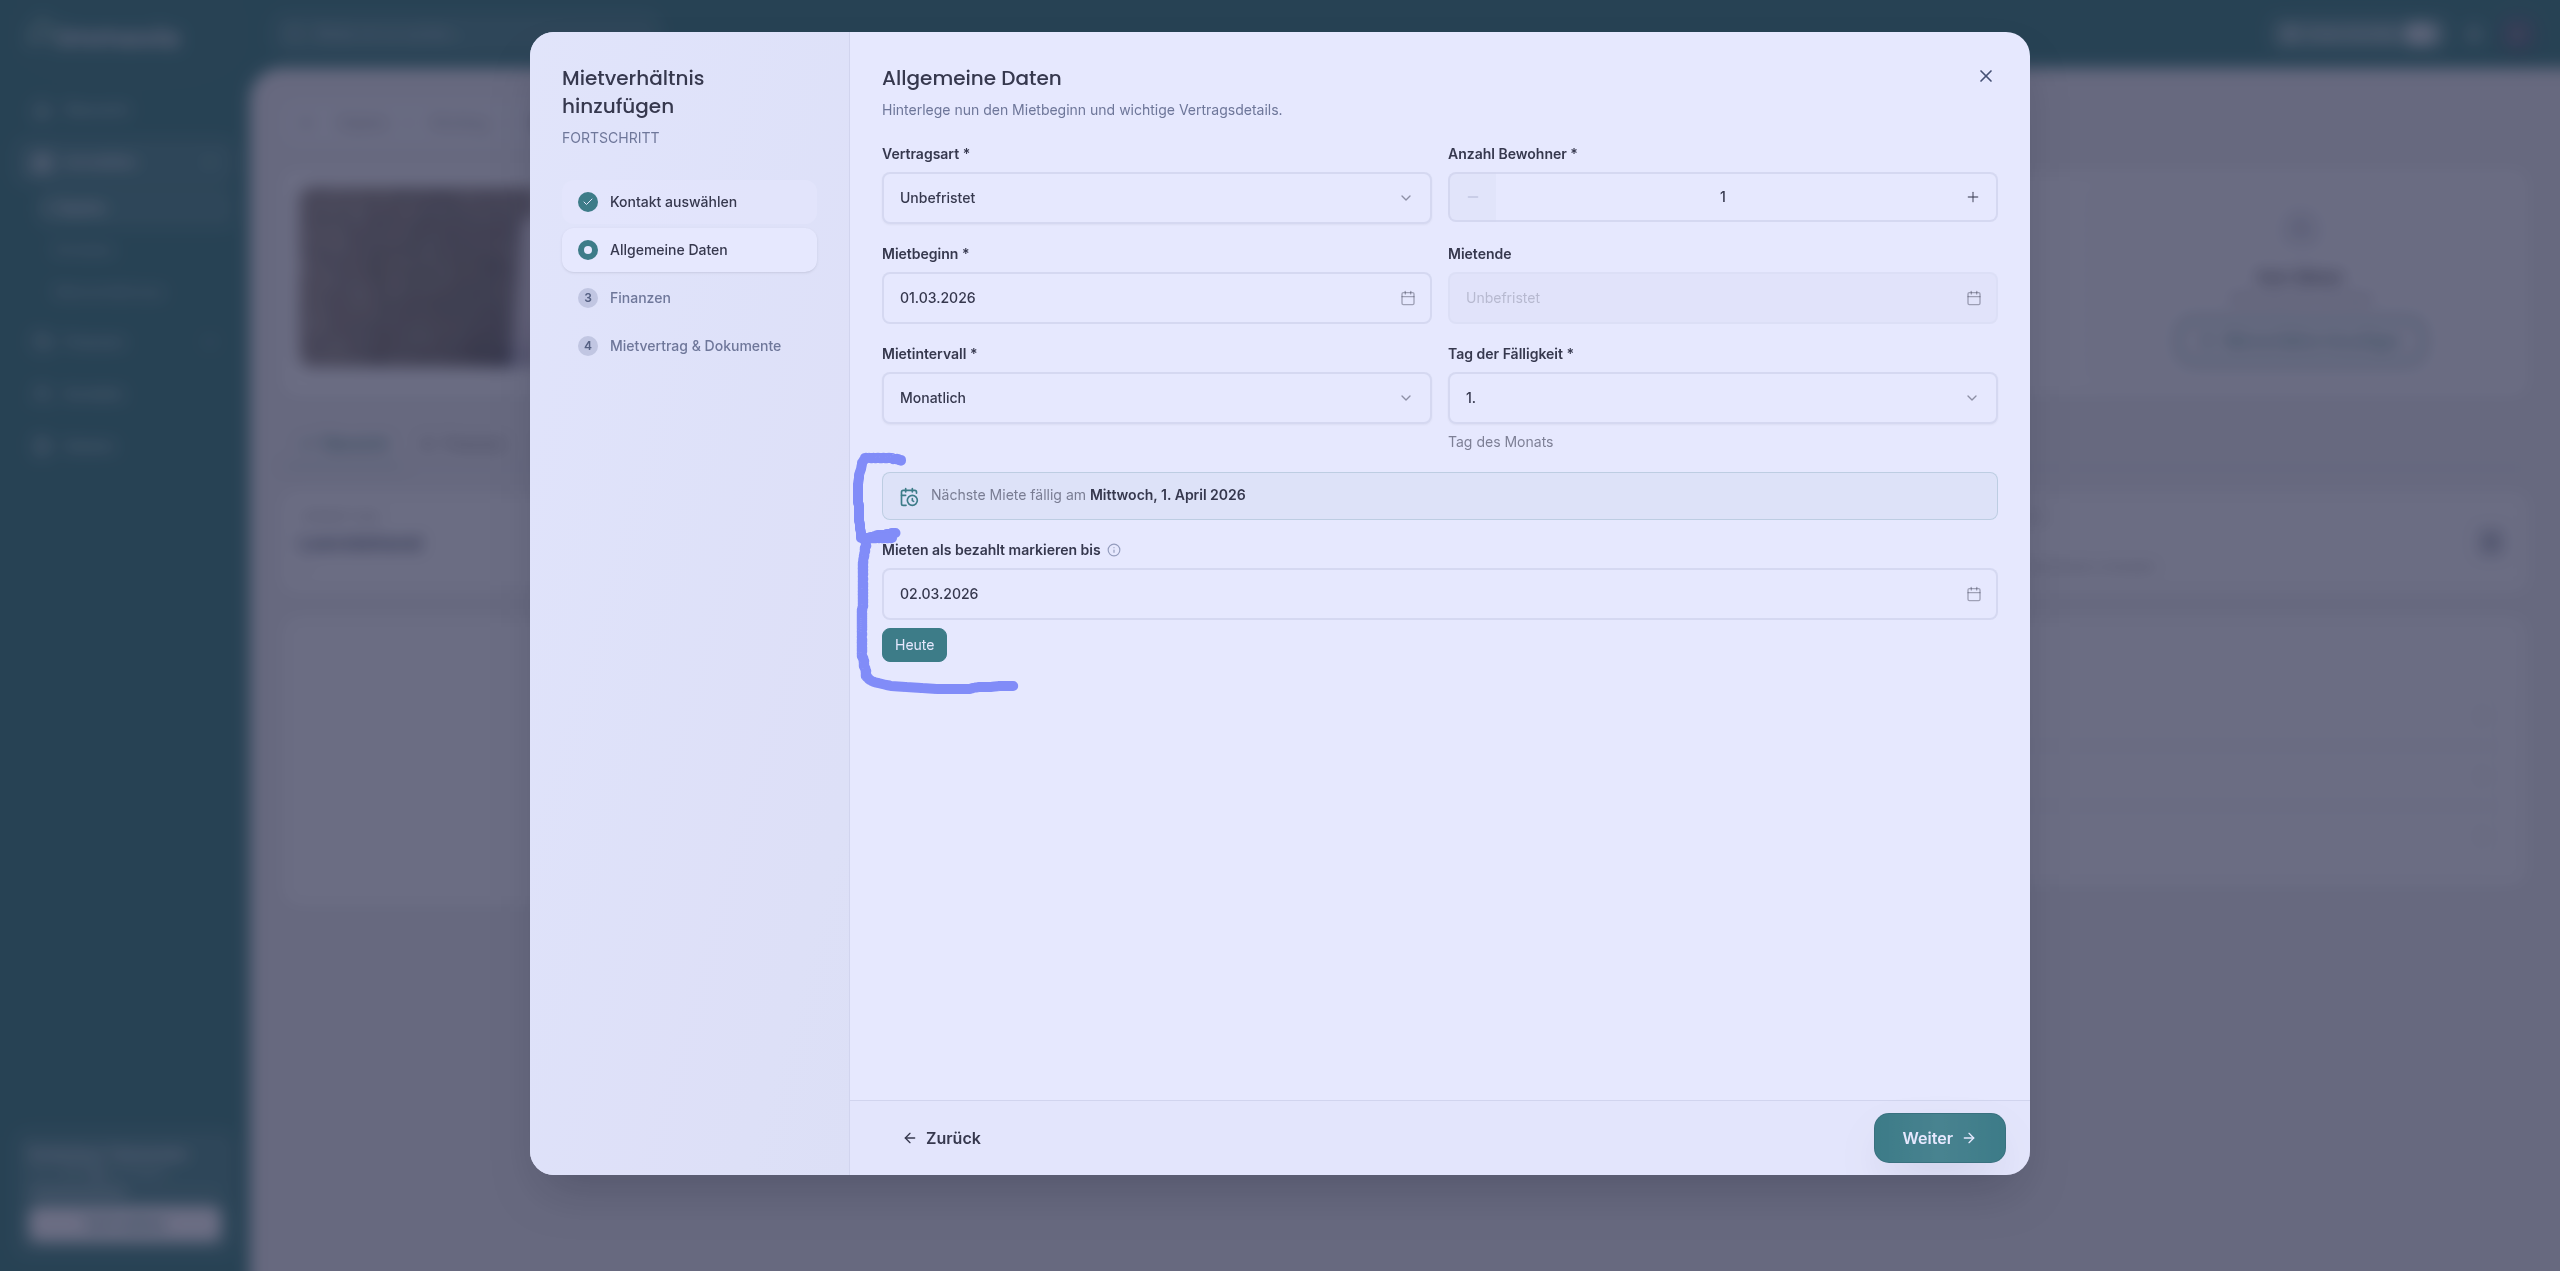The image size is (2560, 1271).
Task: Click the Mietende calendar icon
Action: coord(1973,298)
